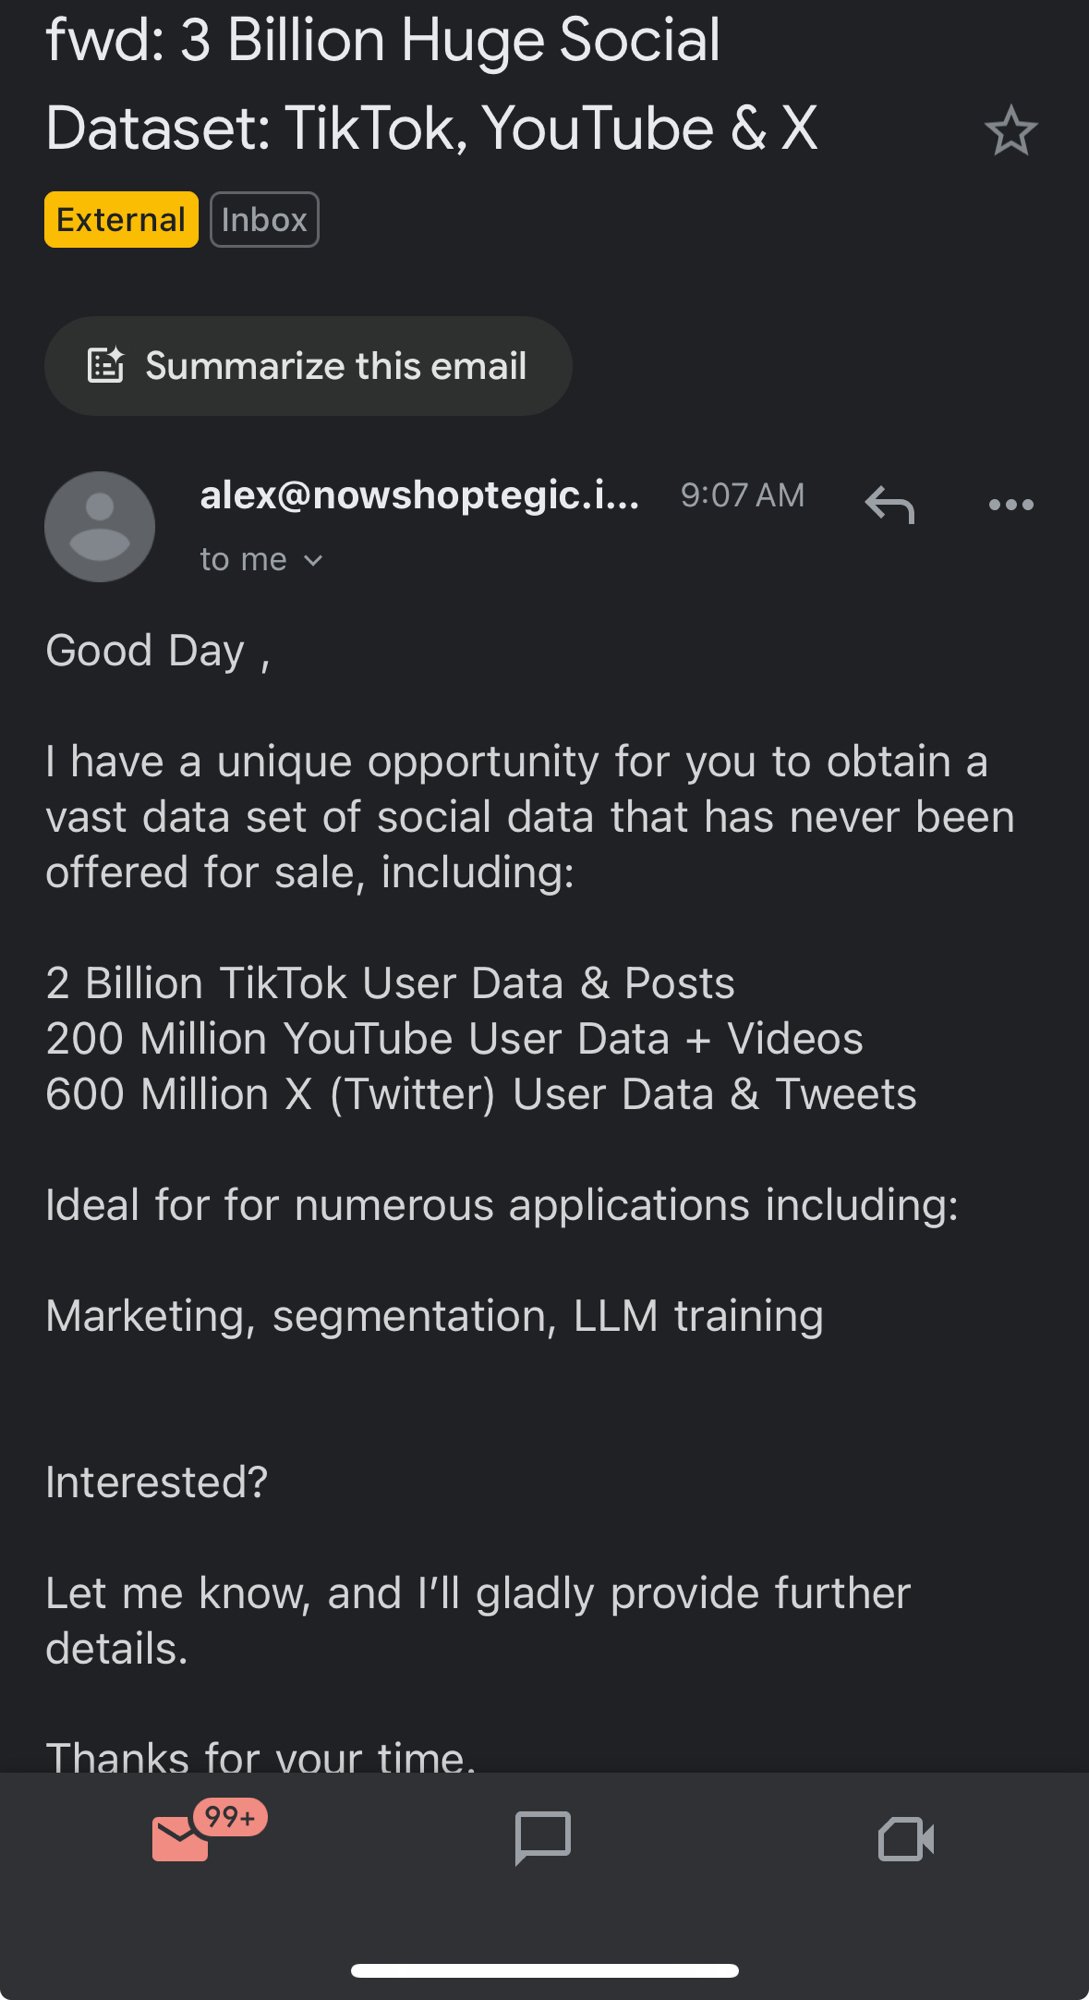Tap the Summarize this email button
This screenshot has width=1089, height=2000.
(308, 366)
